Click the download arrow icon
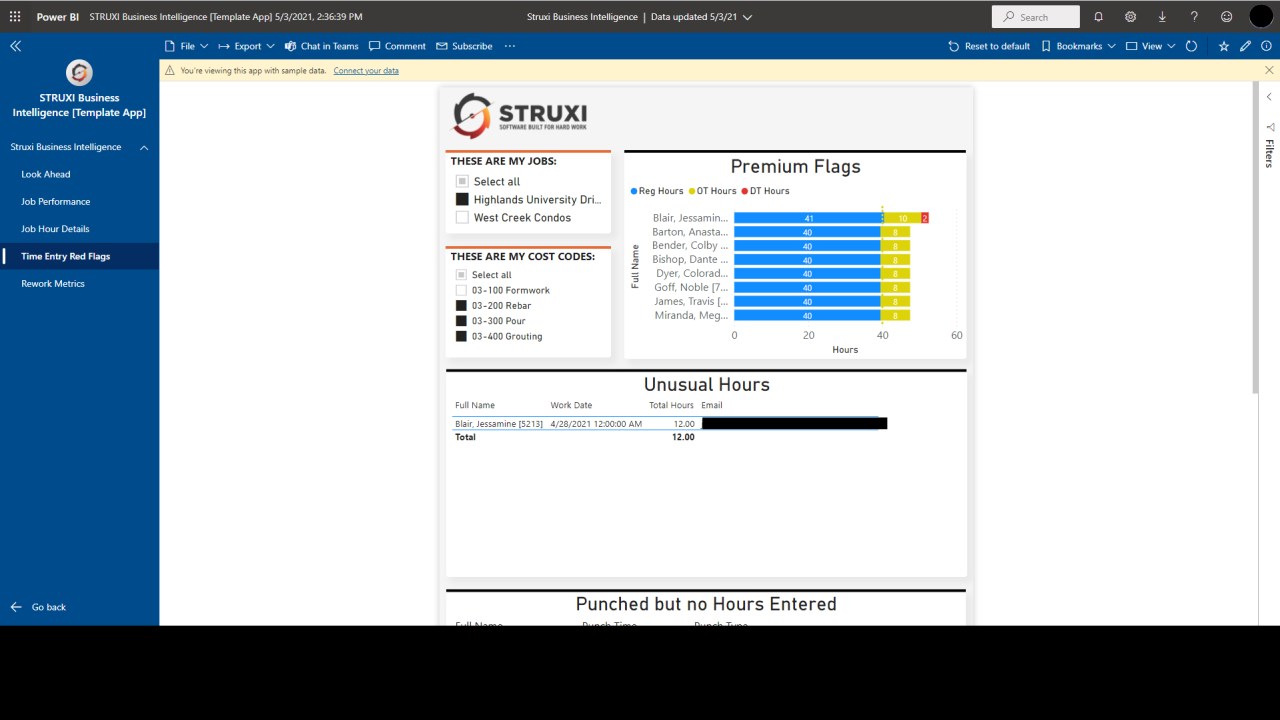The image size is (1280, 720). 1162,17
